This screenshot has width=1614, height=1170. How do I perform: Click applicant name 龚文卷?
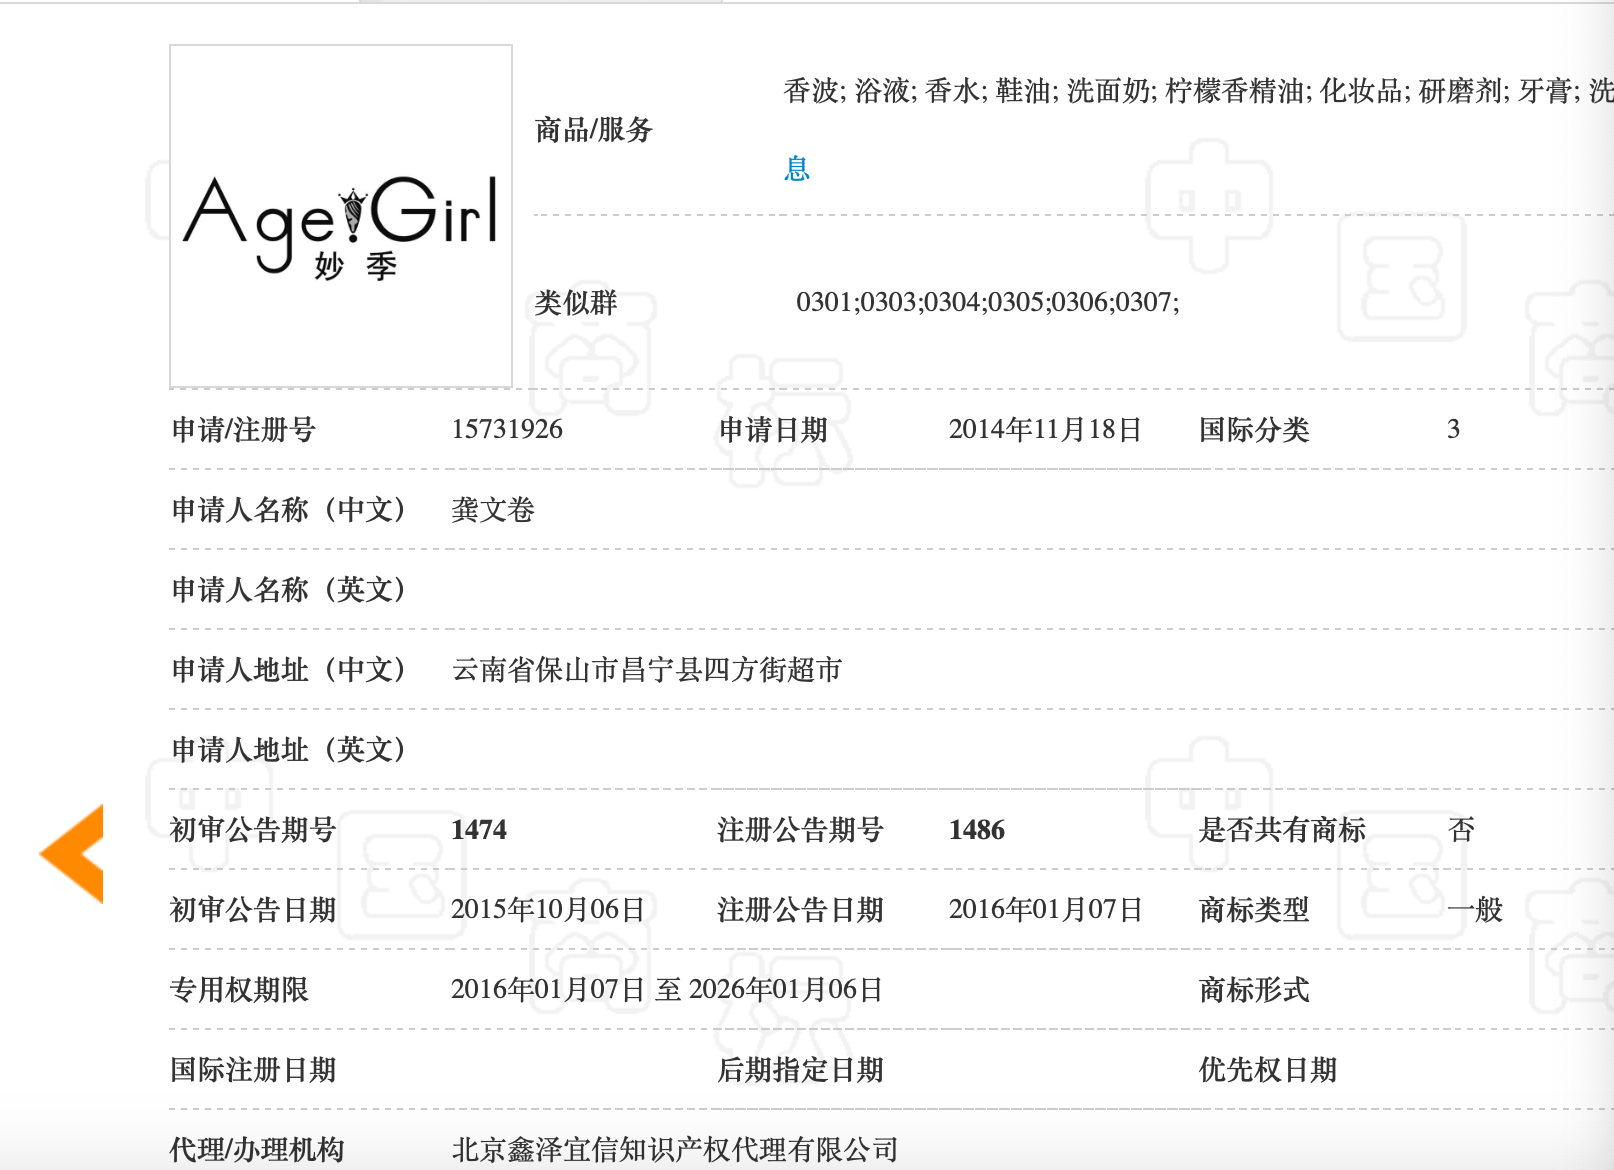coord(490,510)
